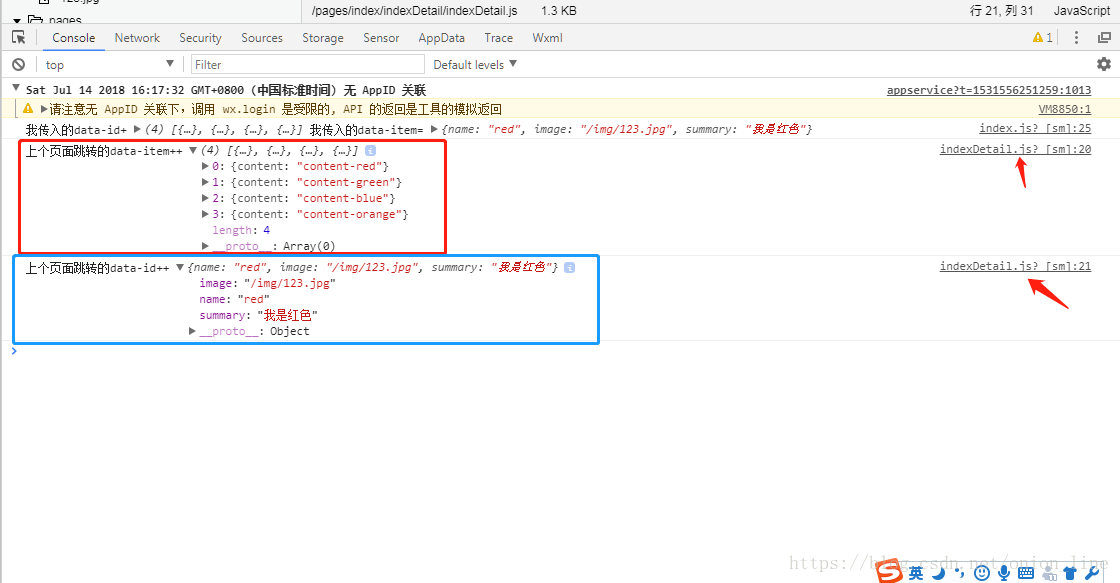
Task: Click the console Filter input field
Action: click(x=307, y=64)
